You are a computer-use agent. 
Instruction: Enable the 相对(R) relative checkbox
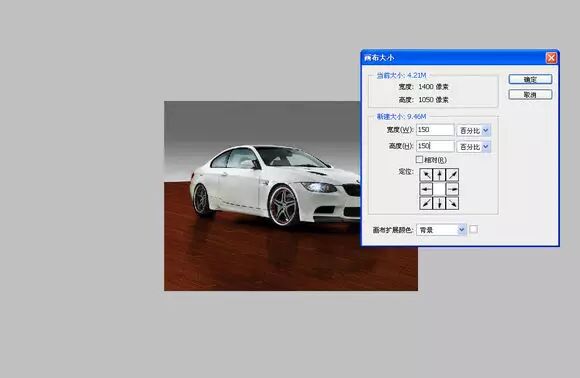[x=419, y=159]
